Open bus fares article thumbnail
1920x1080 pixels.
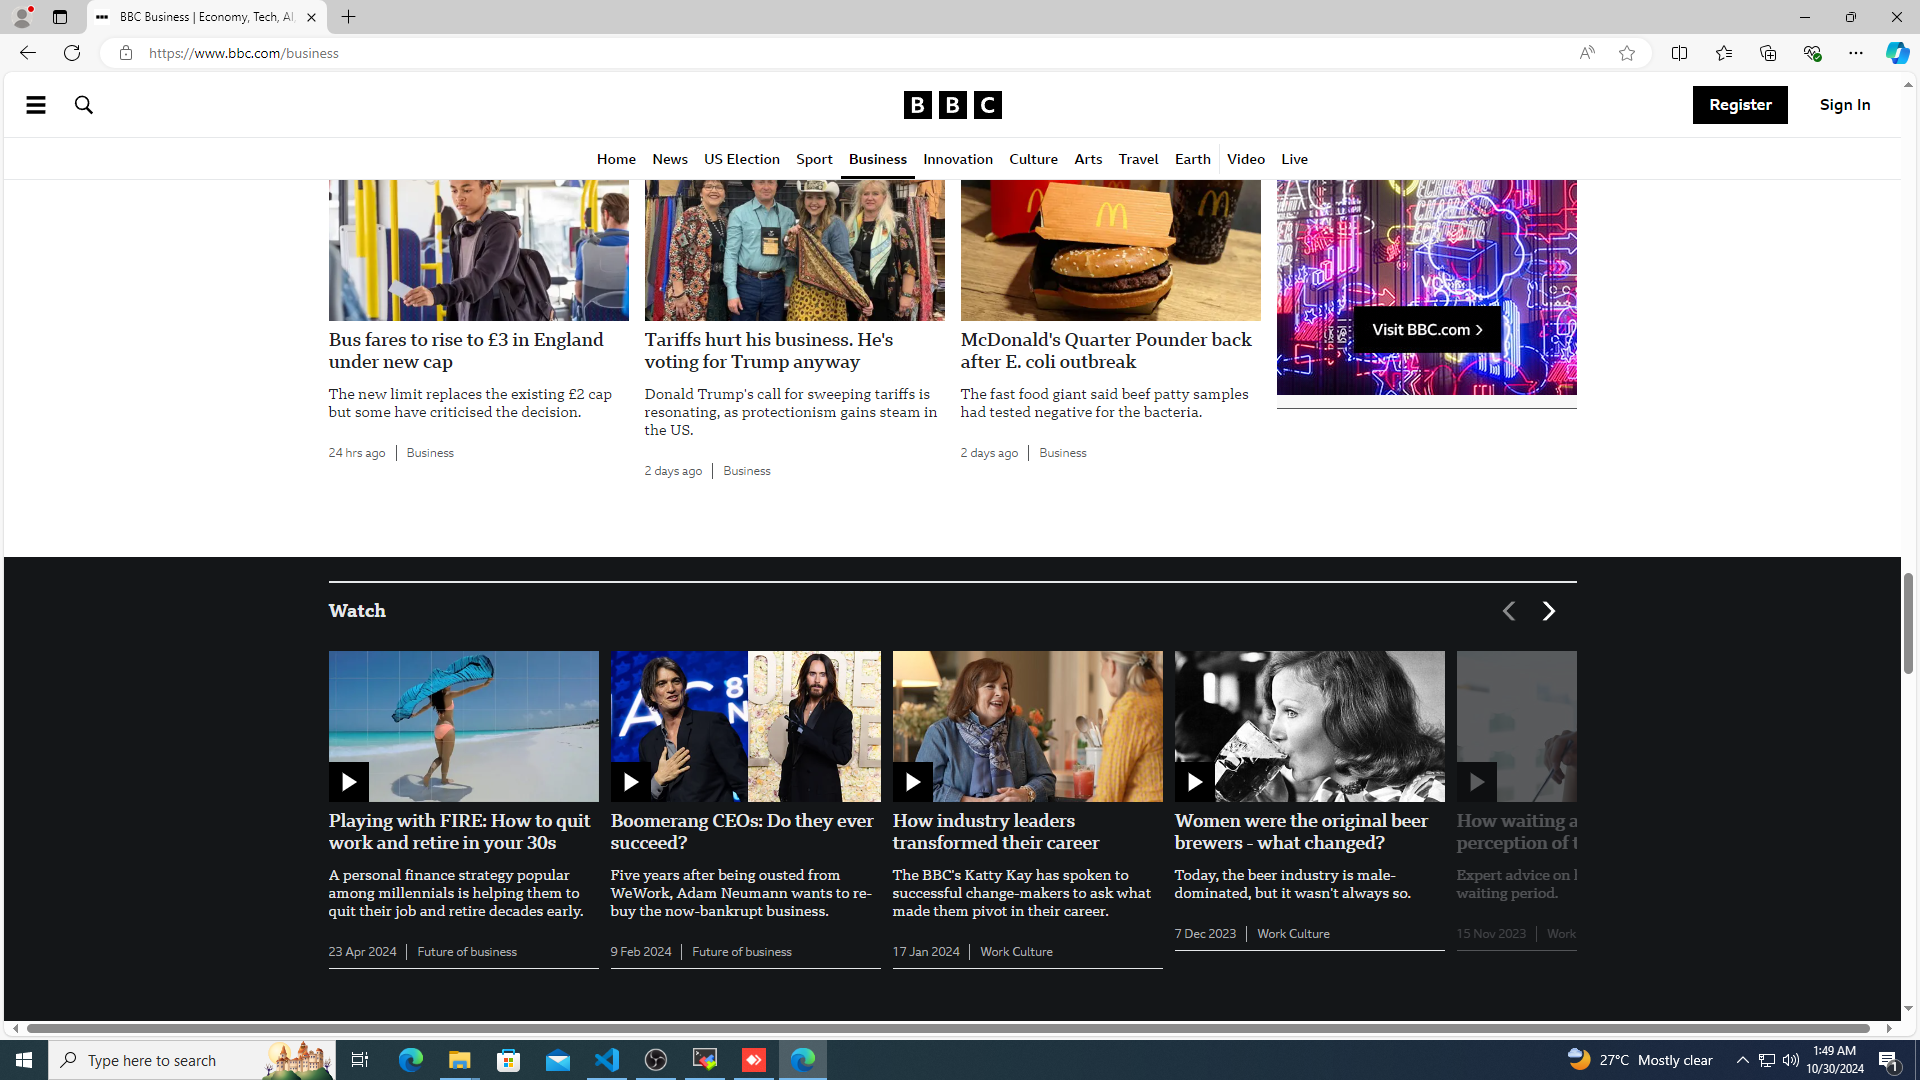tap(479, 250)
